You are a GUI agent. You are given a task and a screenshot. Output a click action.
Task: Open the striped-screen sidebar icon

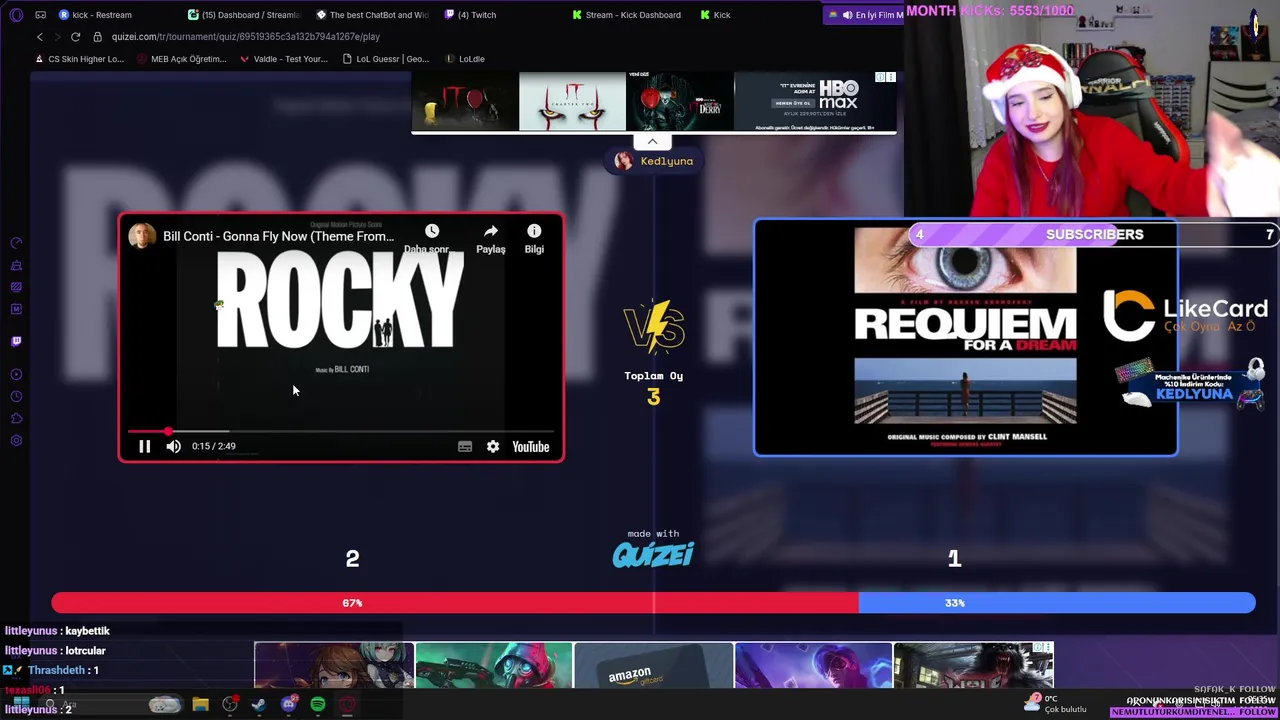(x=16, y=287)
